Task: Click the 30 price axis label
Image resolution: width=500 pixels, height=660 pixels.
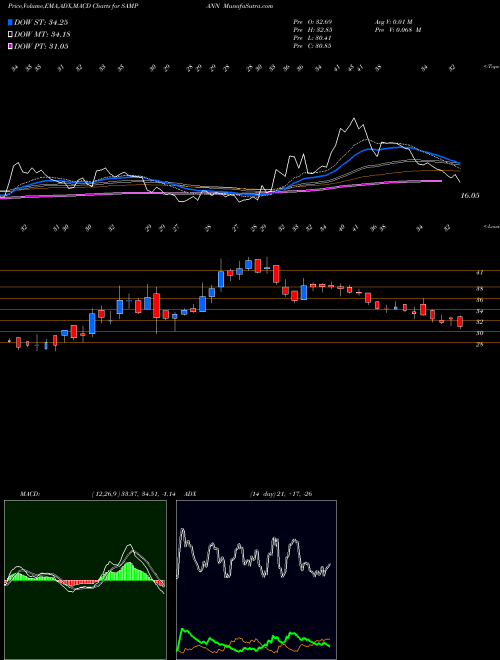Action: (479, 333)
